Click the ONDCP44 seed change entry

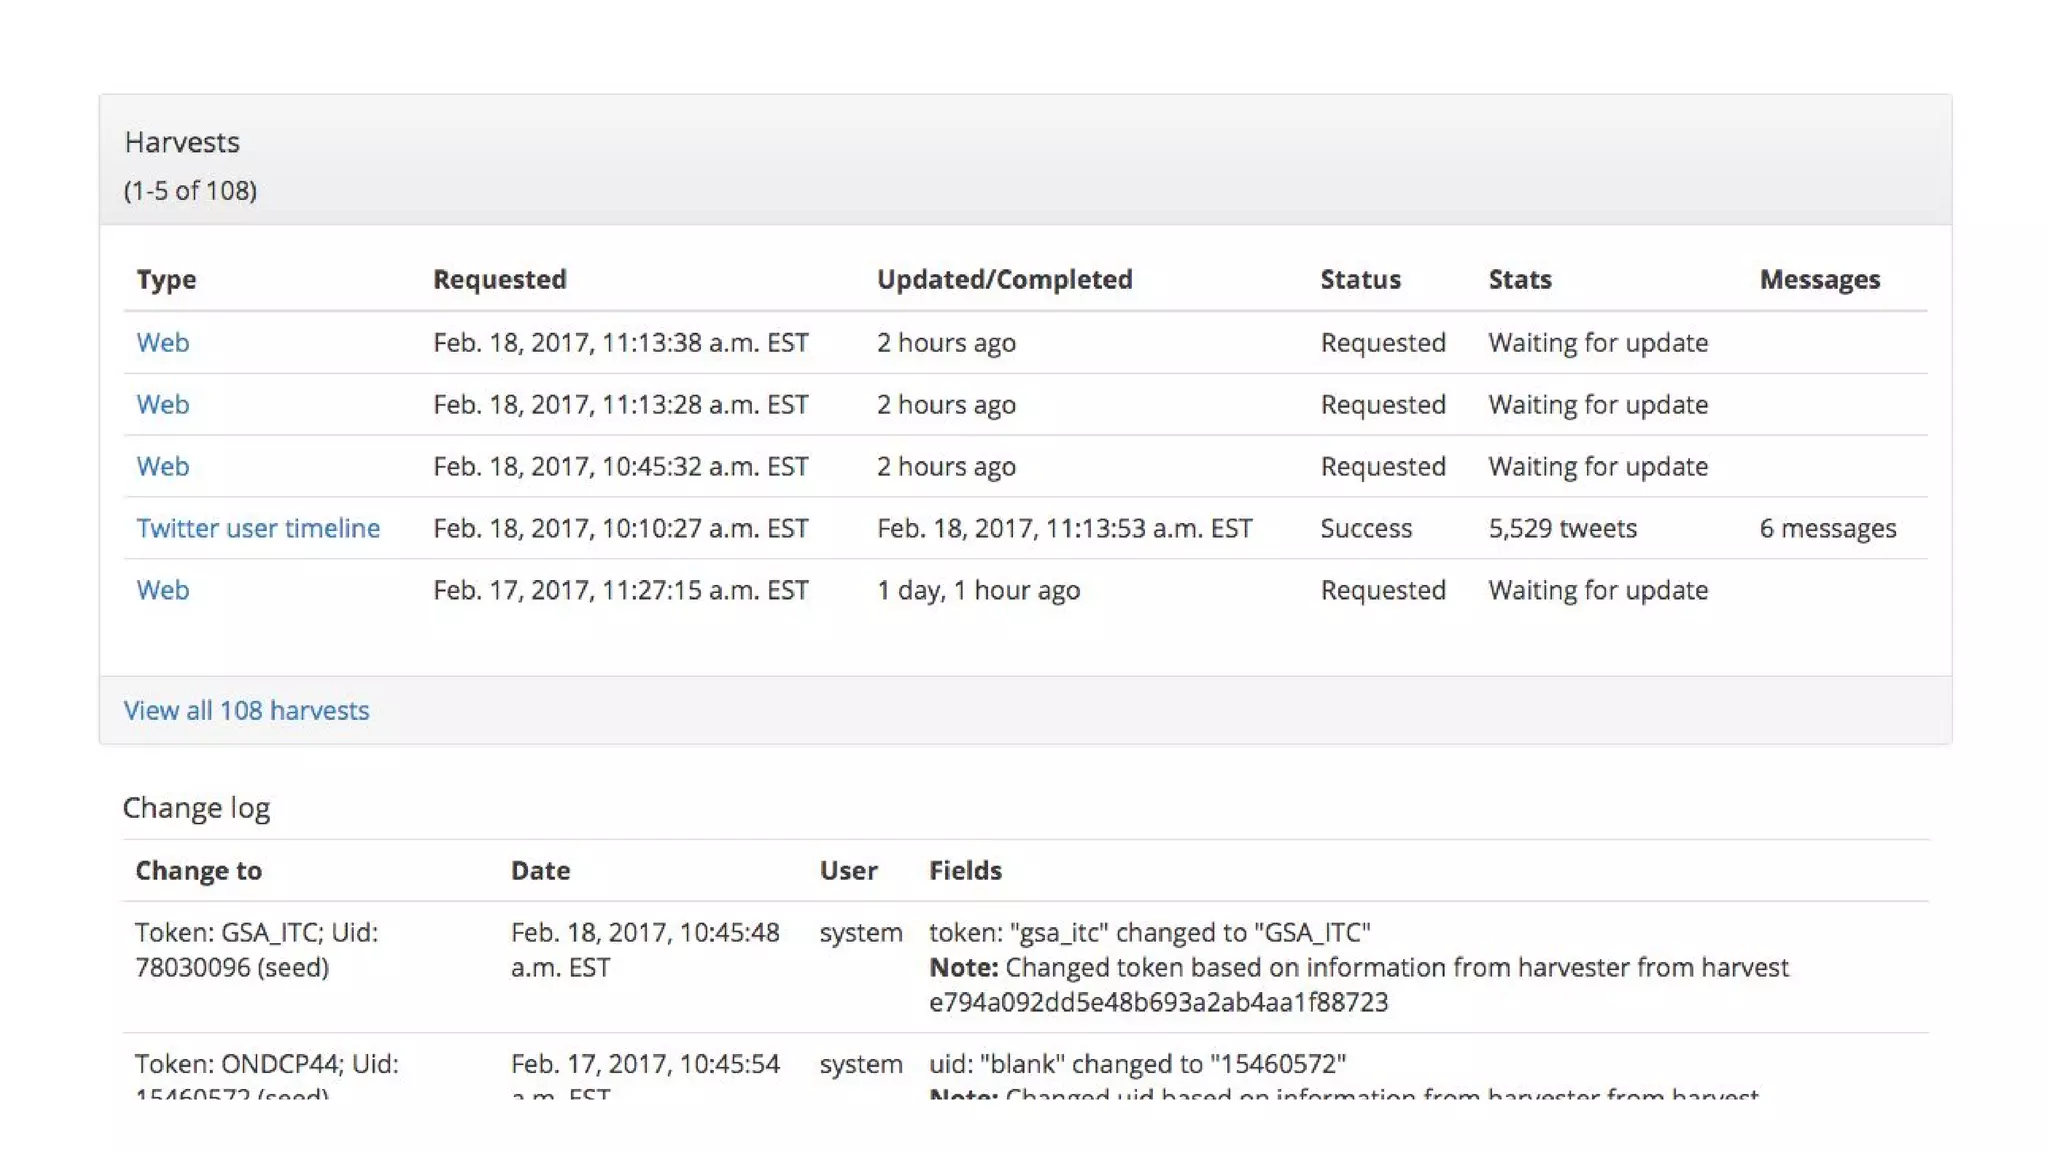(266, 1064)
